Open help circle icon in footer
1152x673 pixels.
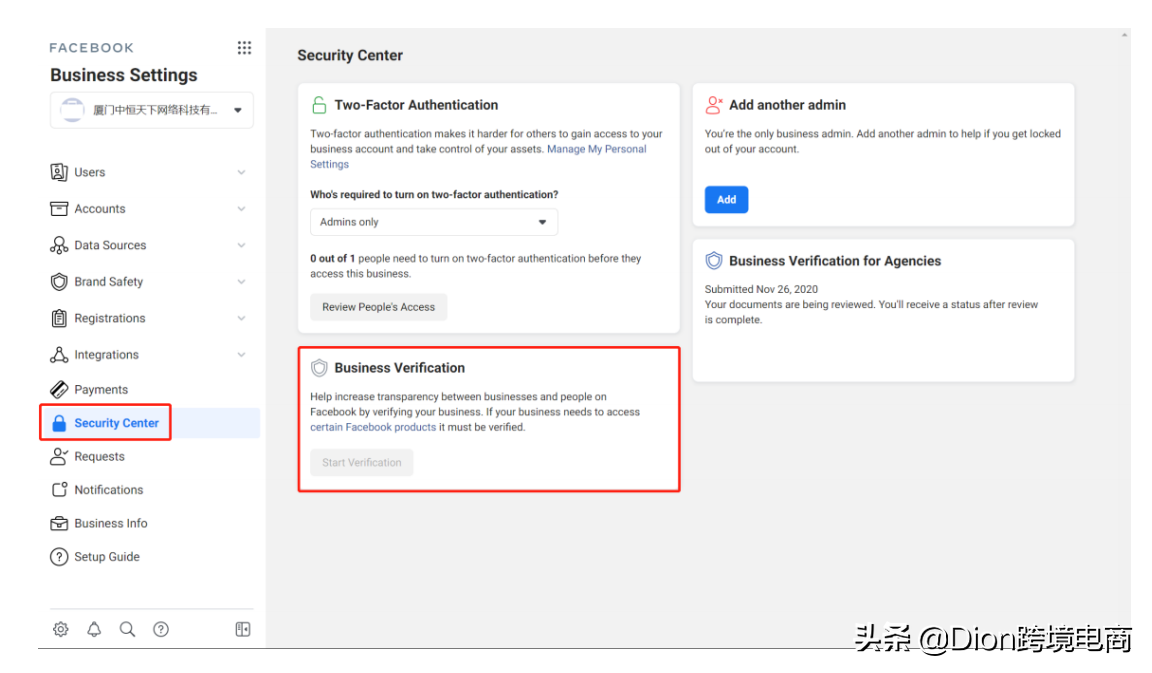[x=161, y=630]
